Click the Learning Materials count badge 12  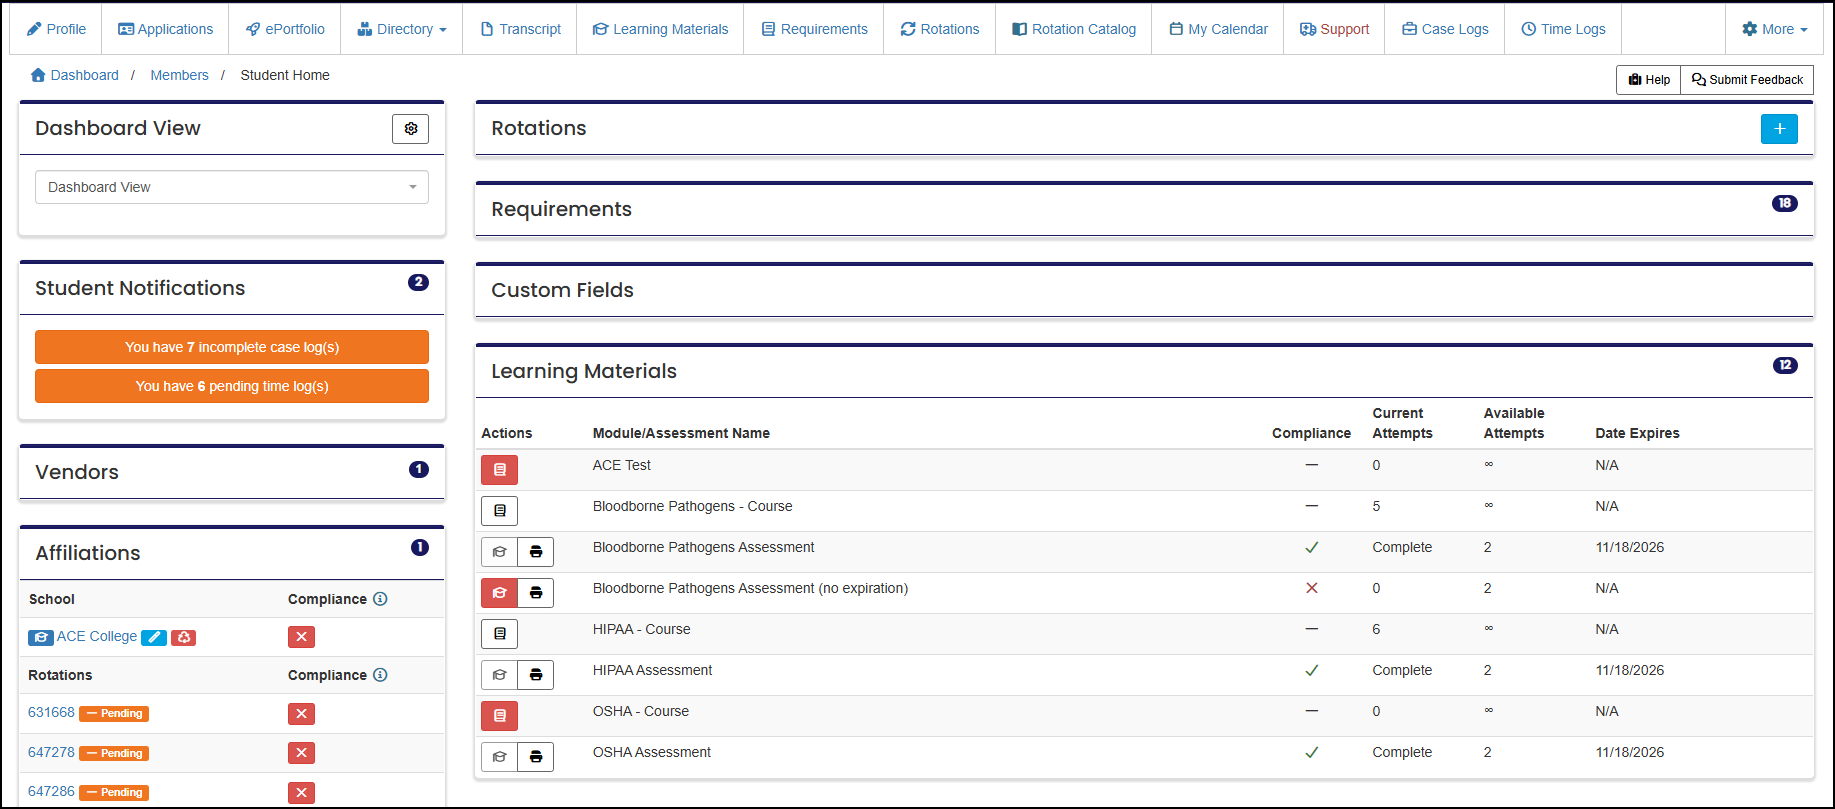click(x=1785, y=365)
